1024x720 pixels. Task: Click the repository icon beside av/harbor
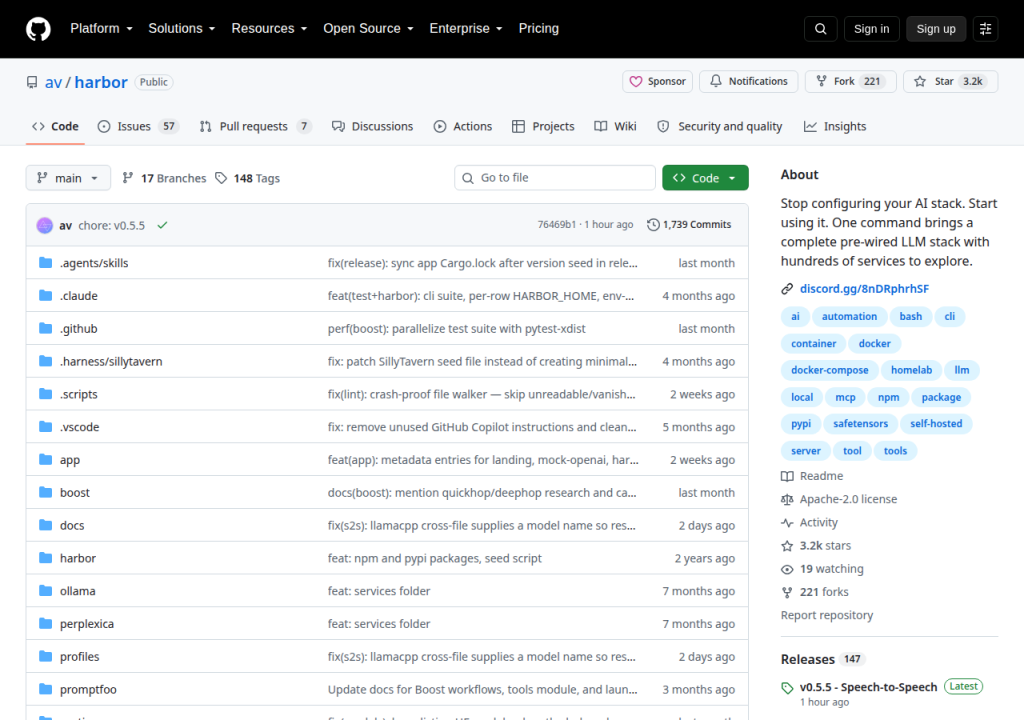(x=32, y=82)
